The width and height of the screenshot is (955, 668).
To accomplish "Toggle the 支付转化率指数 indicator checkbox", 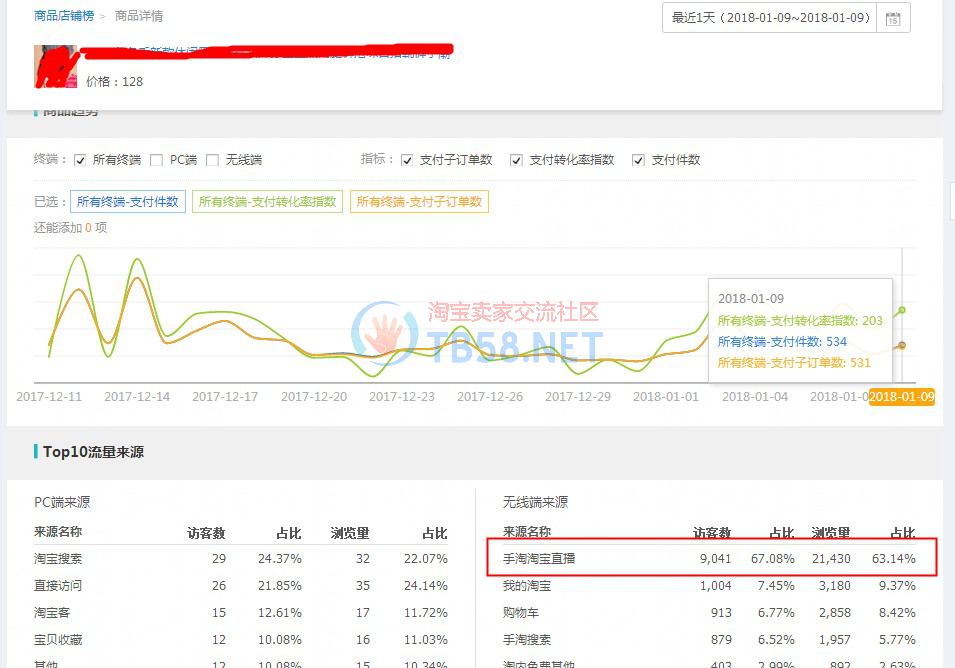I will 516,160.
